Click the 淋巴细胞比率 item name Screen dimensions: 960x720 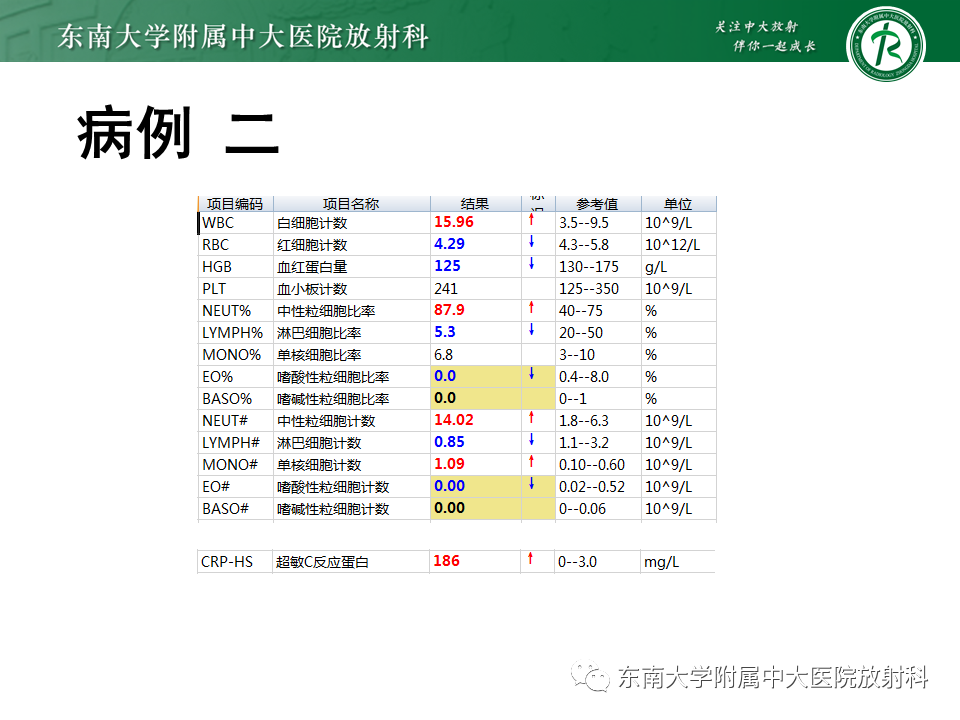click(x=319, y=334)
